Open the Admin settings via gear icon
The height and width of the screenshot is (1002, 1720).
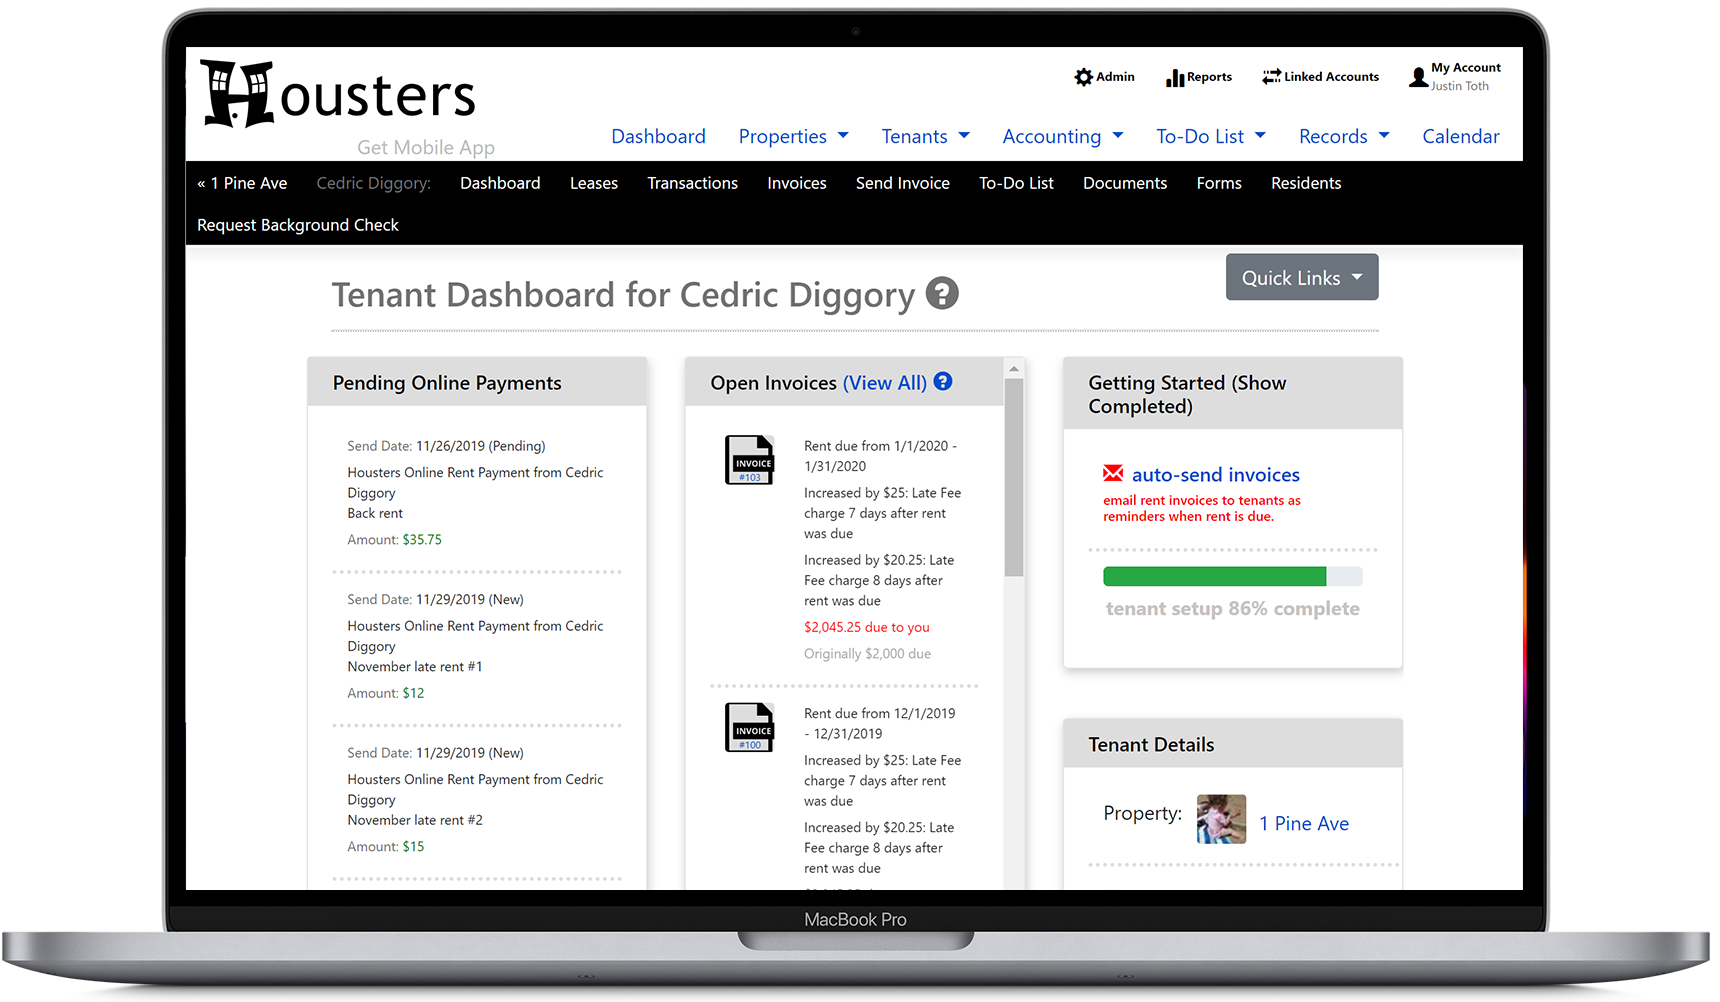pyautogui.click(x=1083, y=76)
